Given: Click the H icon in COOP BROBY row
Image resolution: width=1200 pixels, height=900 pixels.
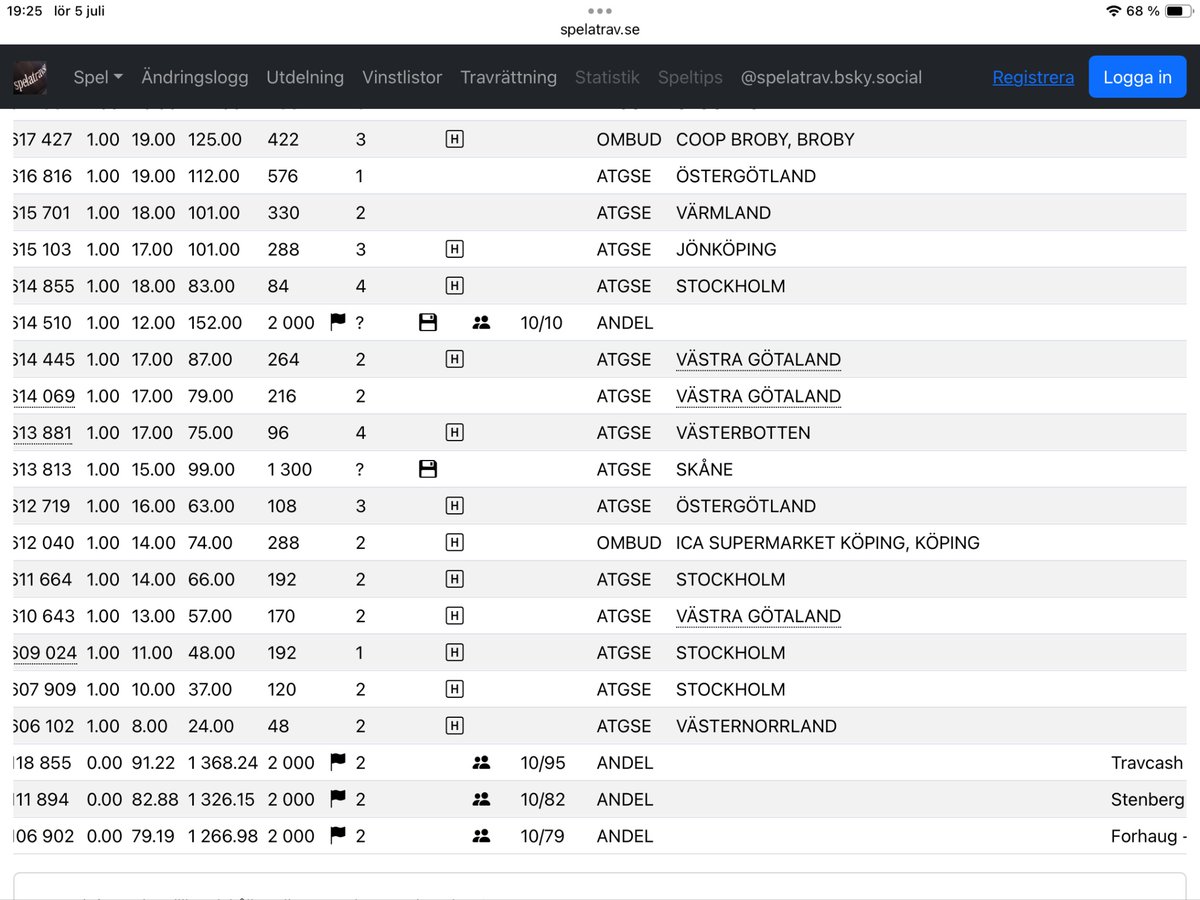Looking at the screenshot, I should [x=454, y=140].
